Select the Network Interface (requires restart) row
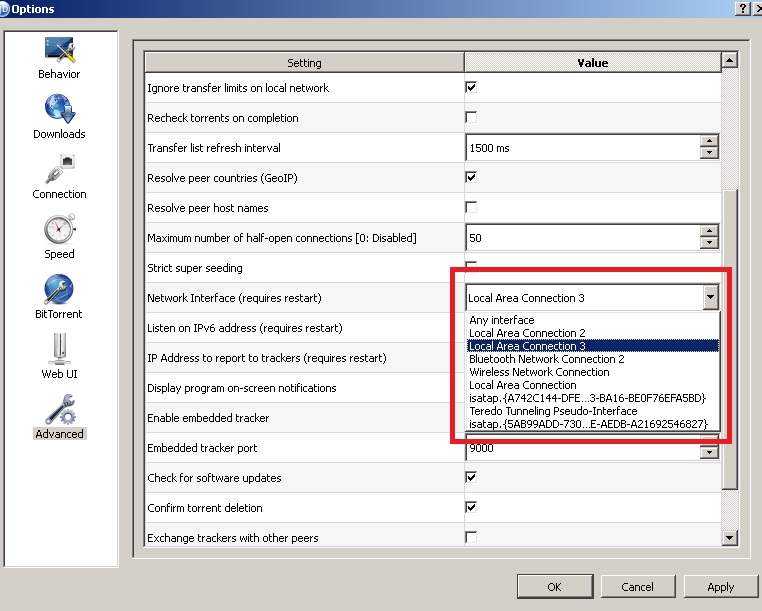The height and width of the screenshot is (611, 762). coord(304,297)
